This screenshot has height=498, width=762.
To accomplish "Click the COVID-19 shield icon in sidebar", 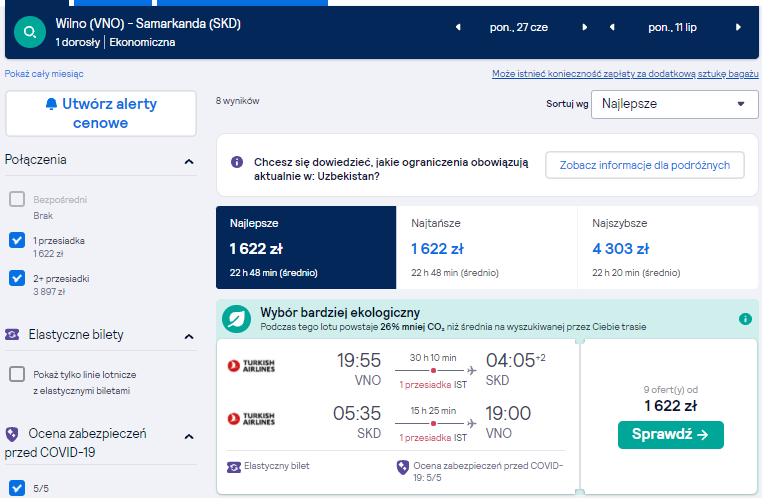I will click(x=12, y=434).
